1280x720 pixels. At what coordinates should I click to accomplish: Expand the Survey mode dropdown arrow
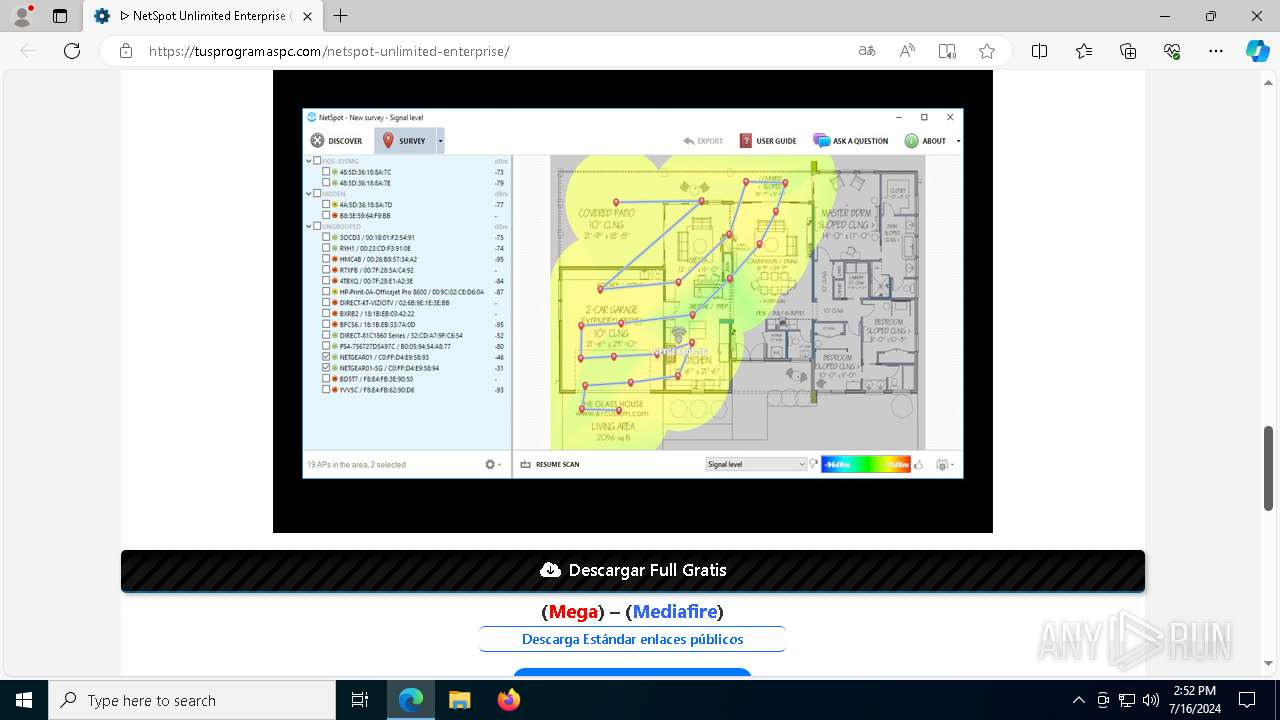point(440,141)
